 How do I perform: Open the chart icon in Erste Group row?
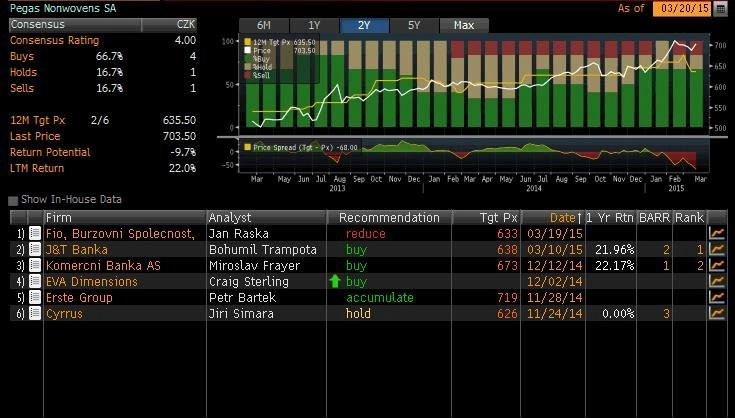pos(717,297)
